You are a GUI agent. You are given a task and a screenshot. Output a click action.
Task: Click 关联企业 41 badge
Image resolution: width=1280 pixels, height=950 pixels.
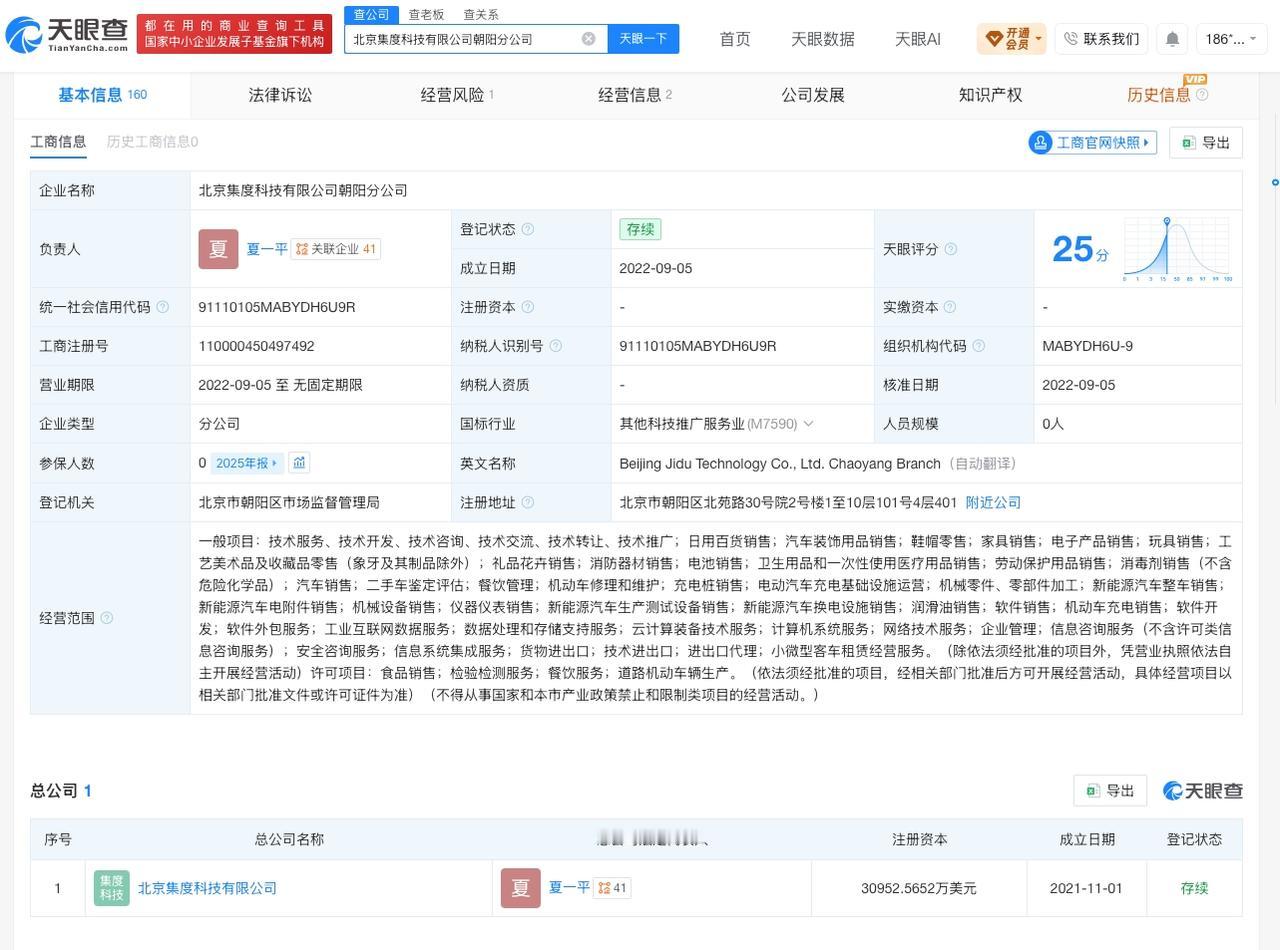tap(336, 249)
